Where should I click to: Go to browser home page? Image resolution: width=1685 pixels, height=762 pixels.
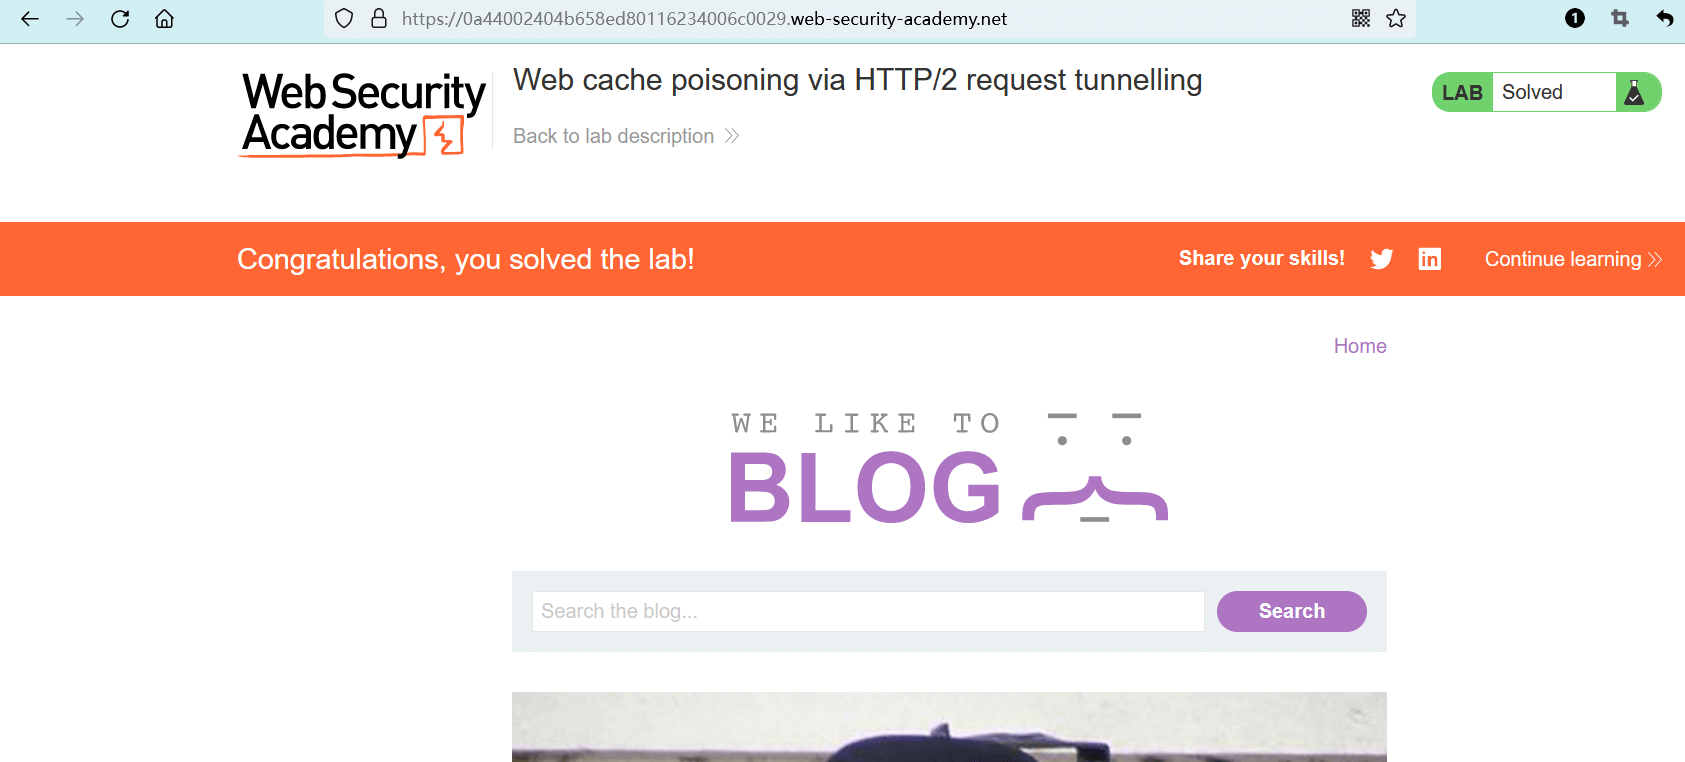(165, 19)
